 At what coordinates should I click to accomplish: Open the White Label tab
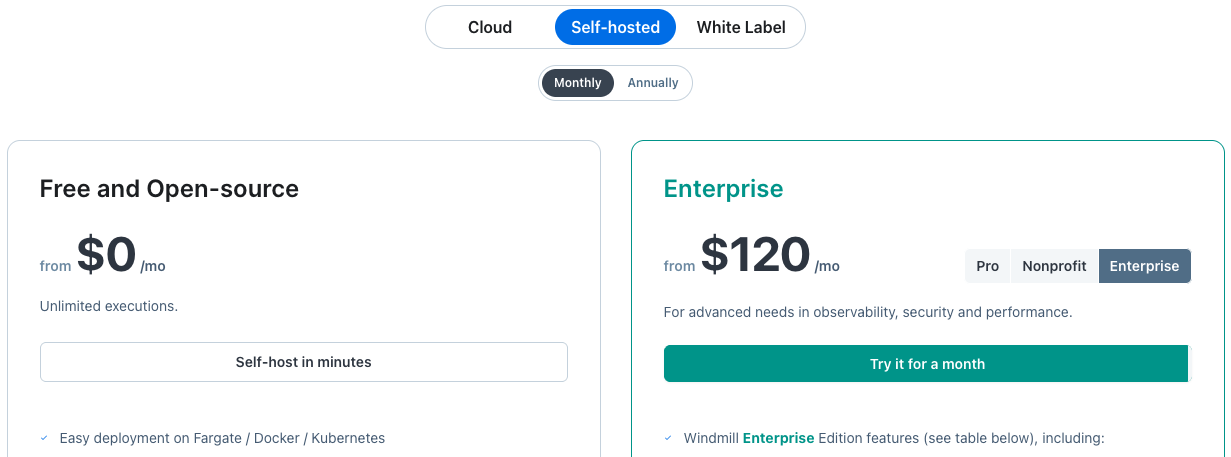click(x=741, y=27)
